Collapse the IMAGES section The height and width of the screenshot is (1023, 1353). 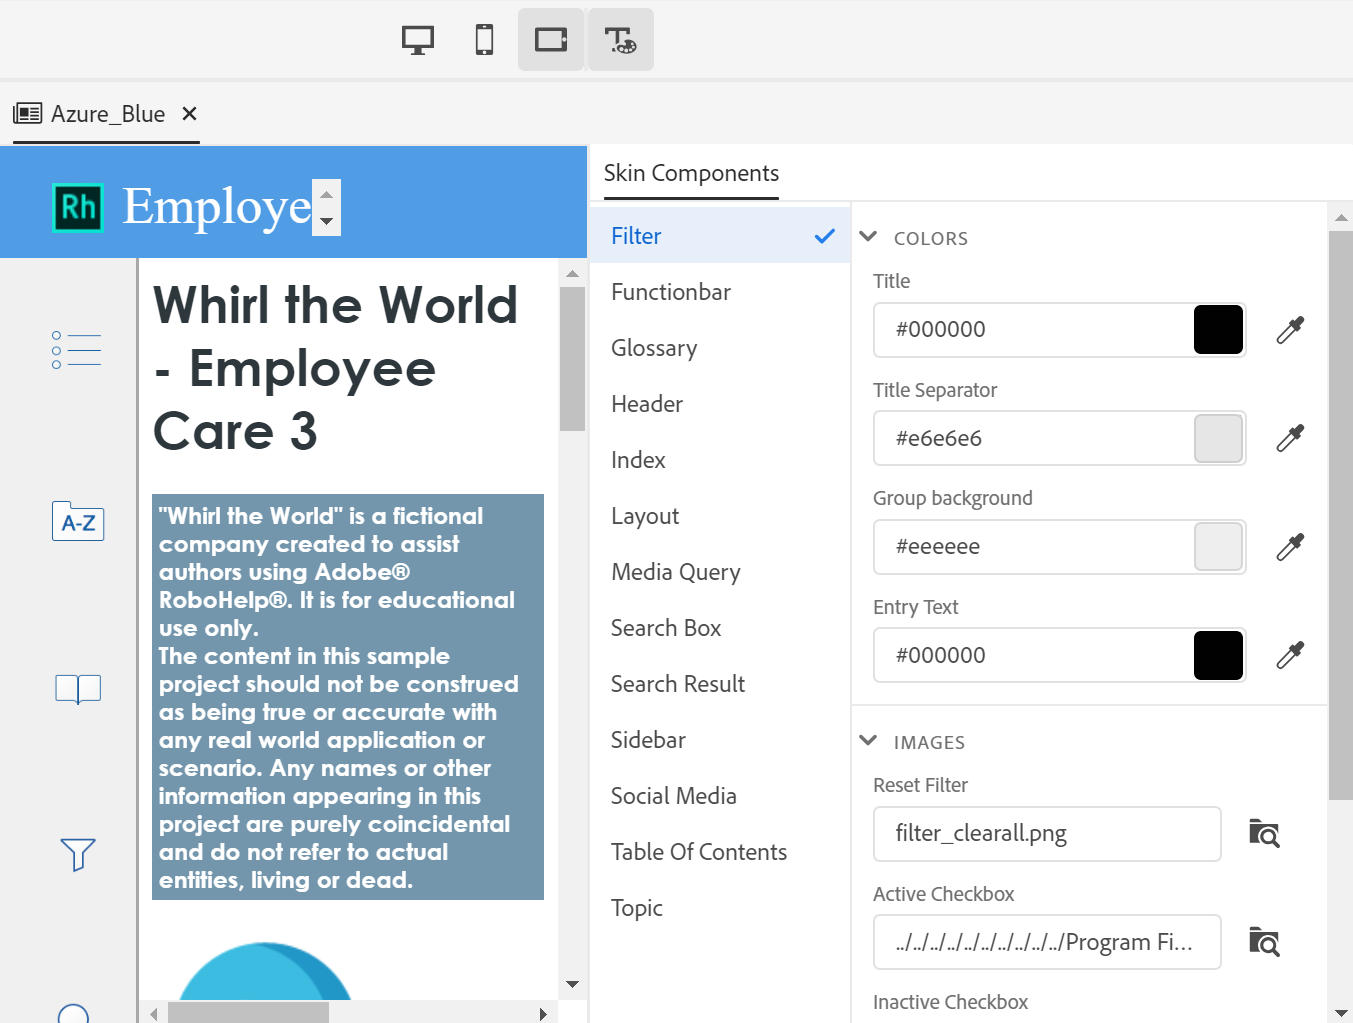(868, 741)
